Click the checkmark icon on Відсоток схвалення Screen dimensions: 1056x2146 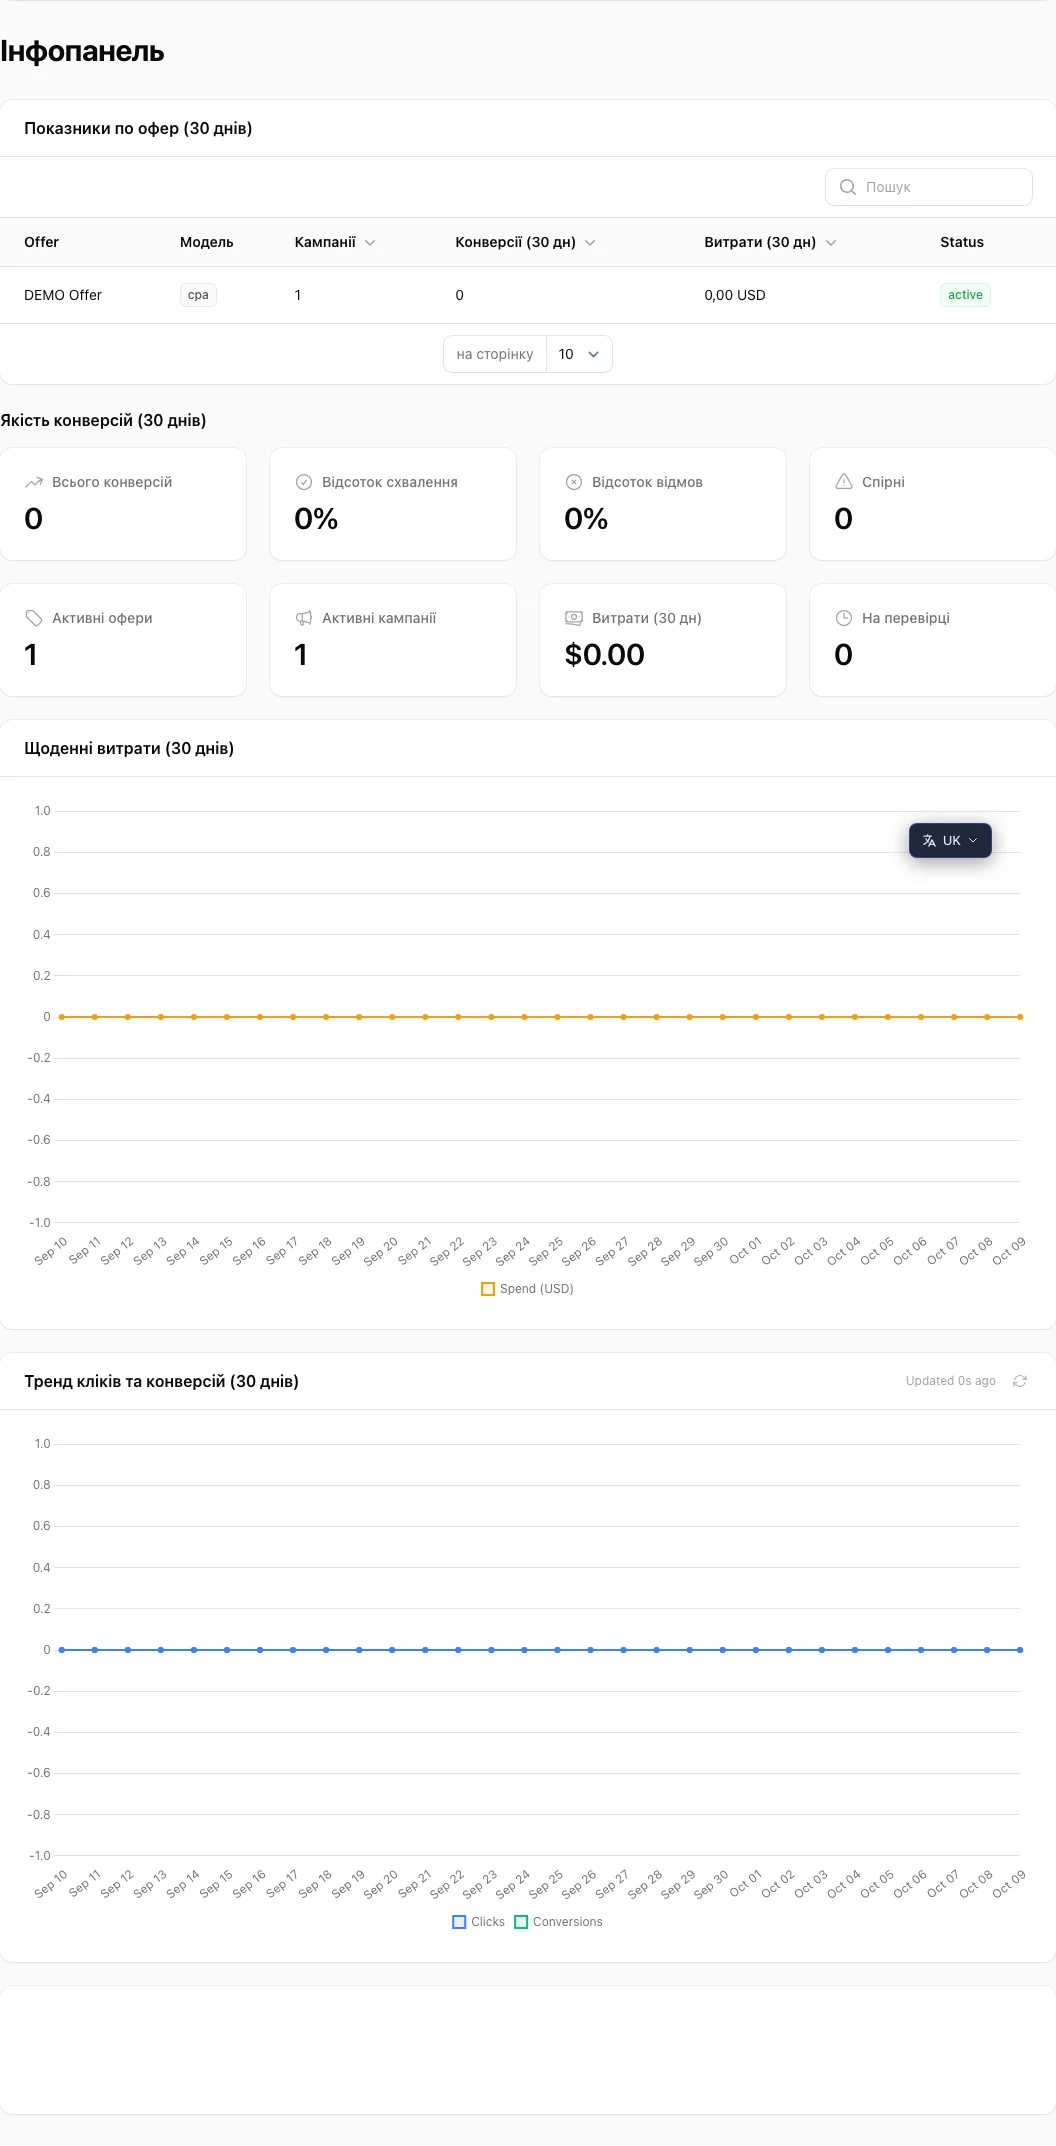tap(304, 482)
